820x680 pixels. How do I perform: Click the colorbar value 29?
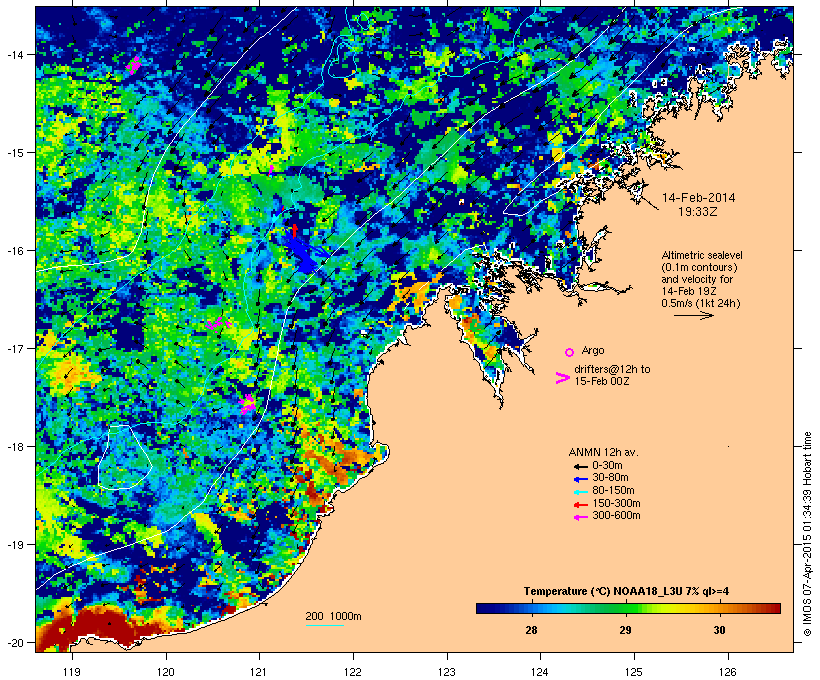(x=625, y=630)
